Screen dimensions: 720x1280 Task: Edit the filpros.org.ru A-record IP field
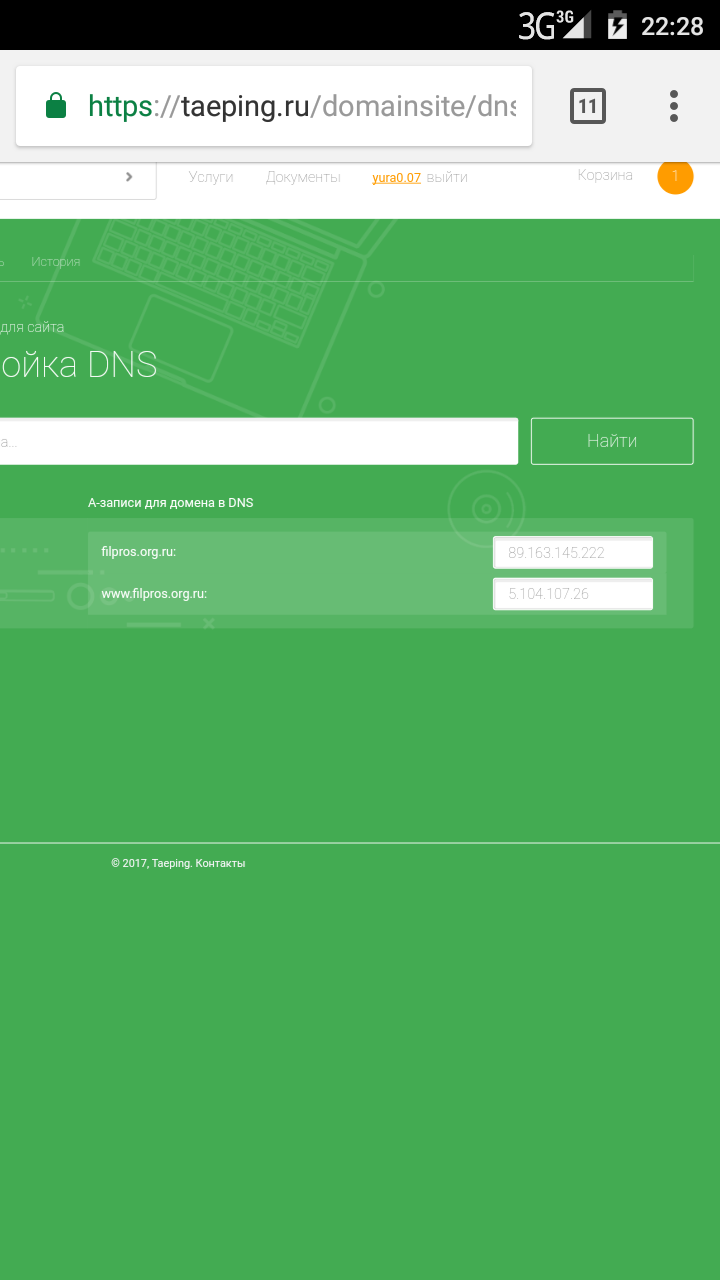573,552
